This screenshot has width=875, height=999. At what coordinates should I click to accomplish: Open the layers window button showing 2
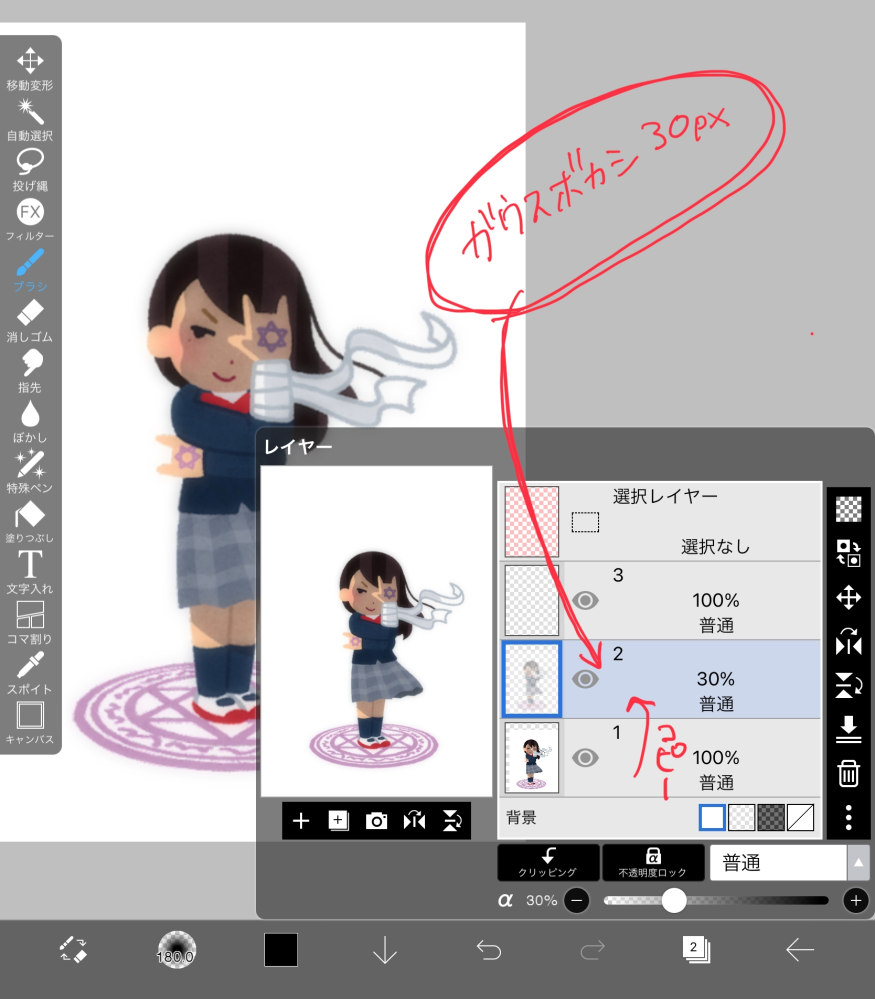click(696, 949)
